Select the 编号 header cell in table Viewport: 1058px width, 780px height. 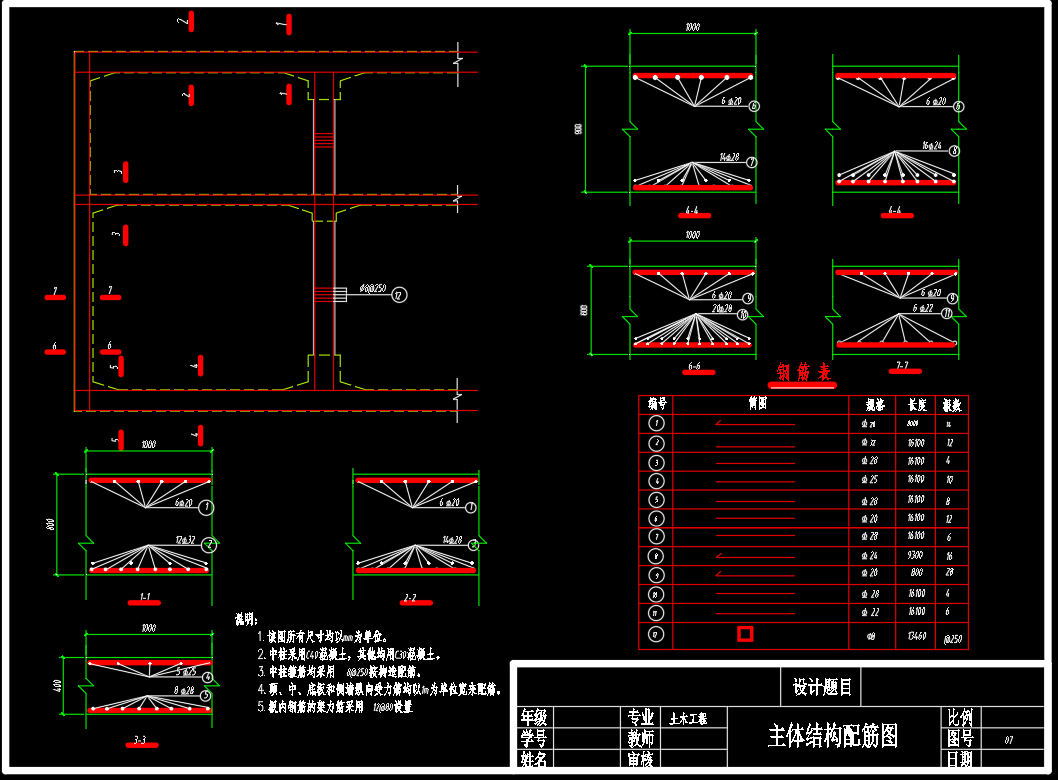pos(656,404)
